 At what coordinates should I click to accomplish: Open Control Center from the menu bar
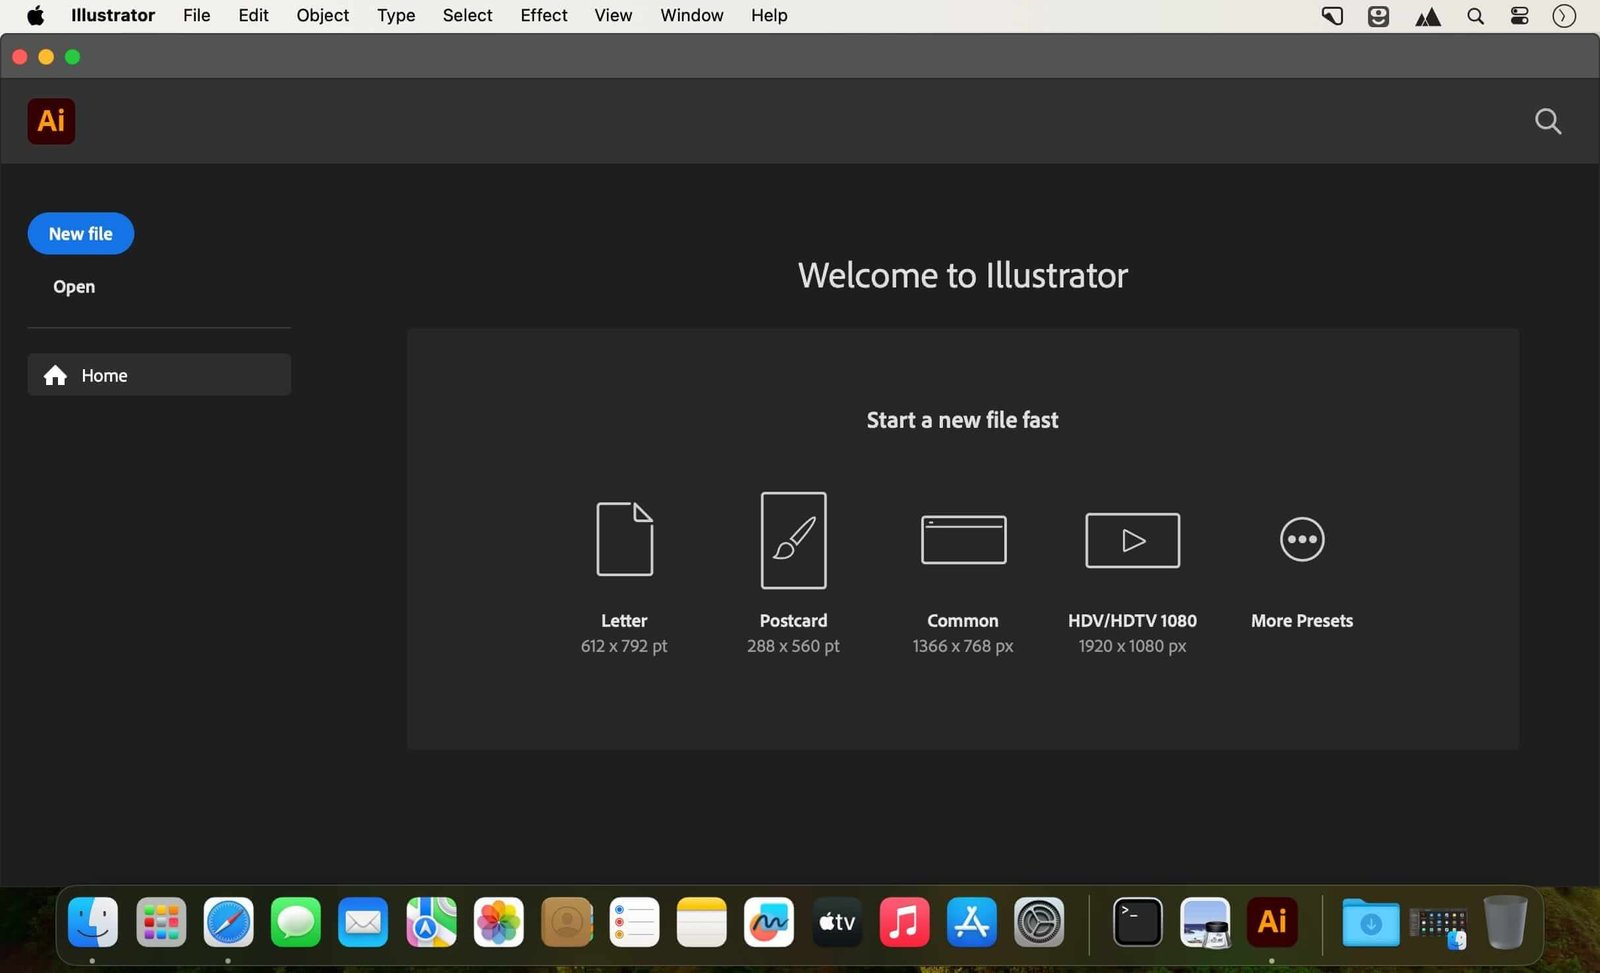click(x=1518, y=15)
